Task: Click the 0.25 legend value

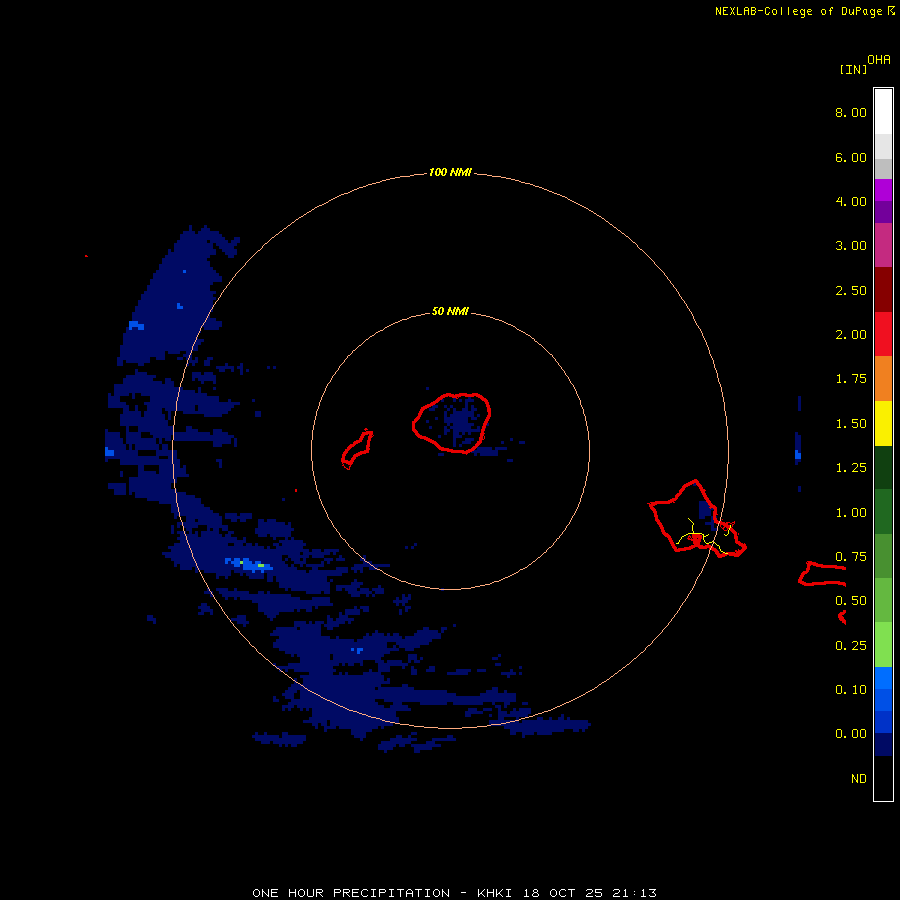Action: click(851, 646)
